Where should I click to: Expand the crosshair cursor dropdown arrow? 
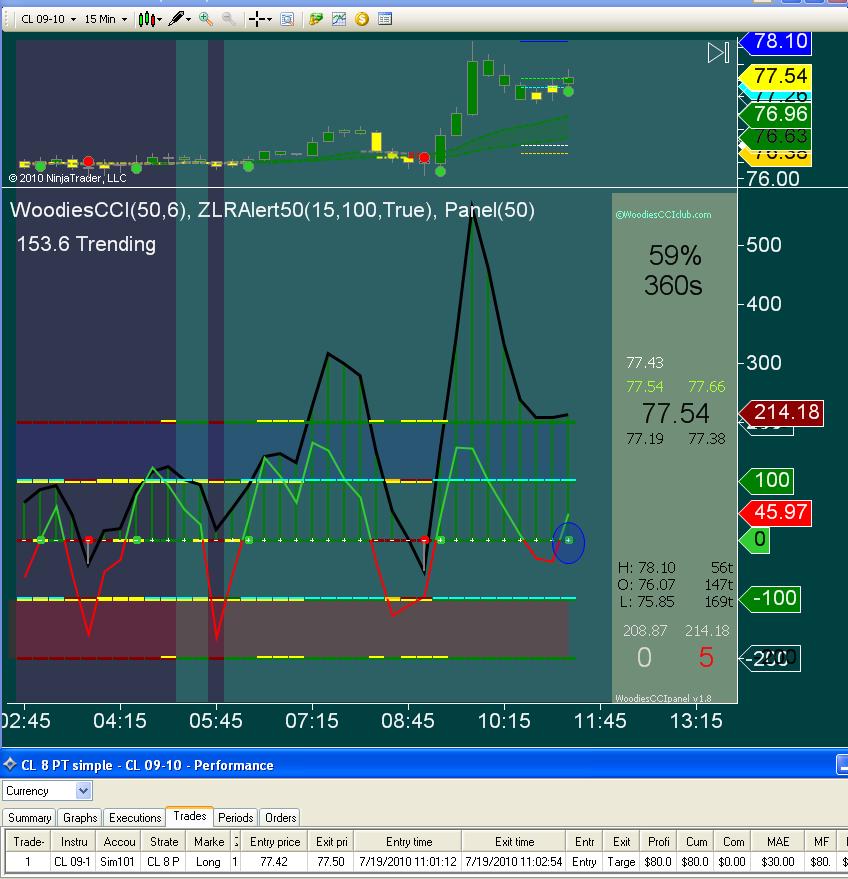[x=270, y=20]
